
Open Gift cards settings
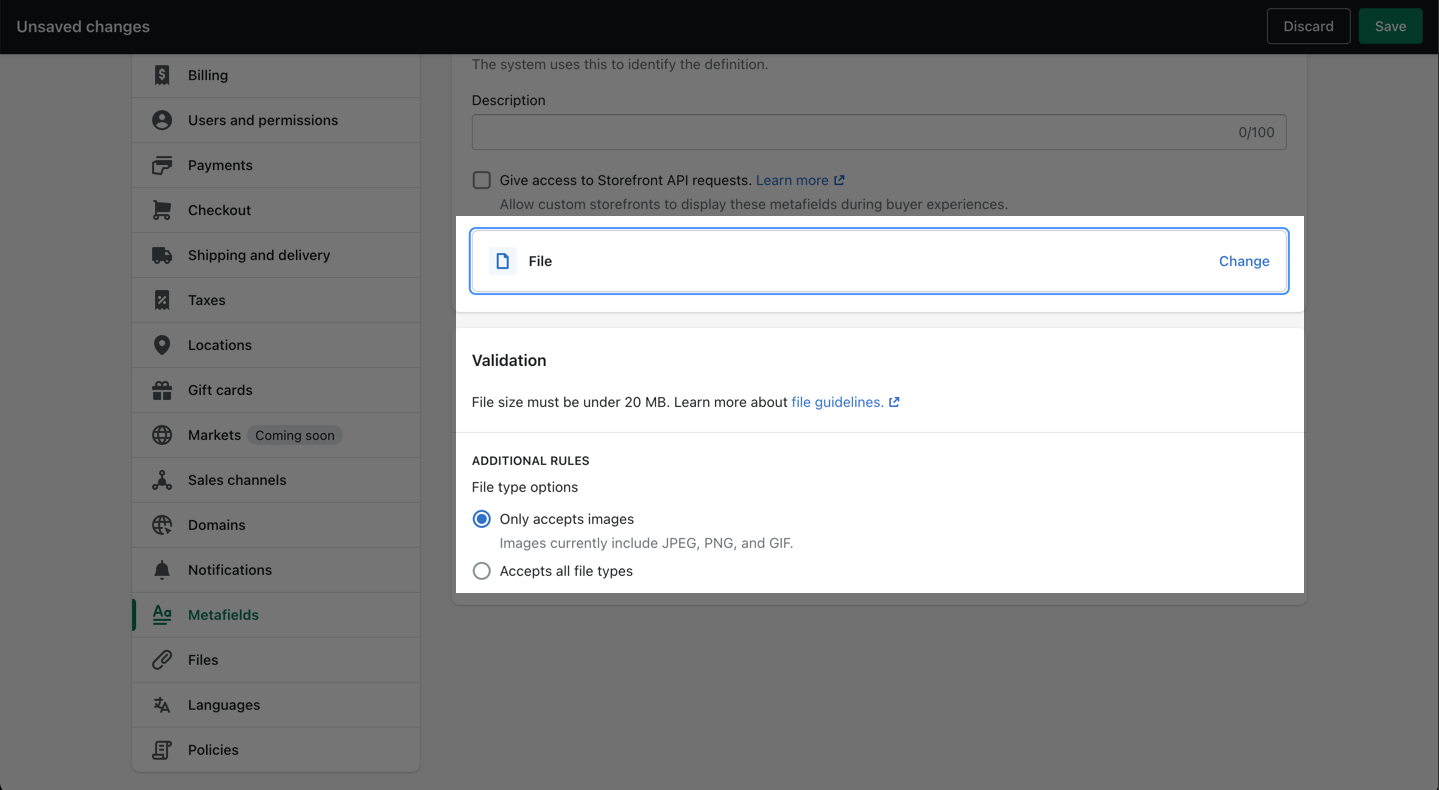(x=276, y=390)
